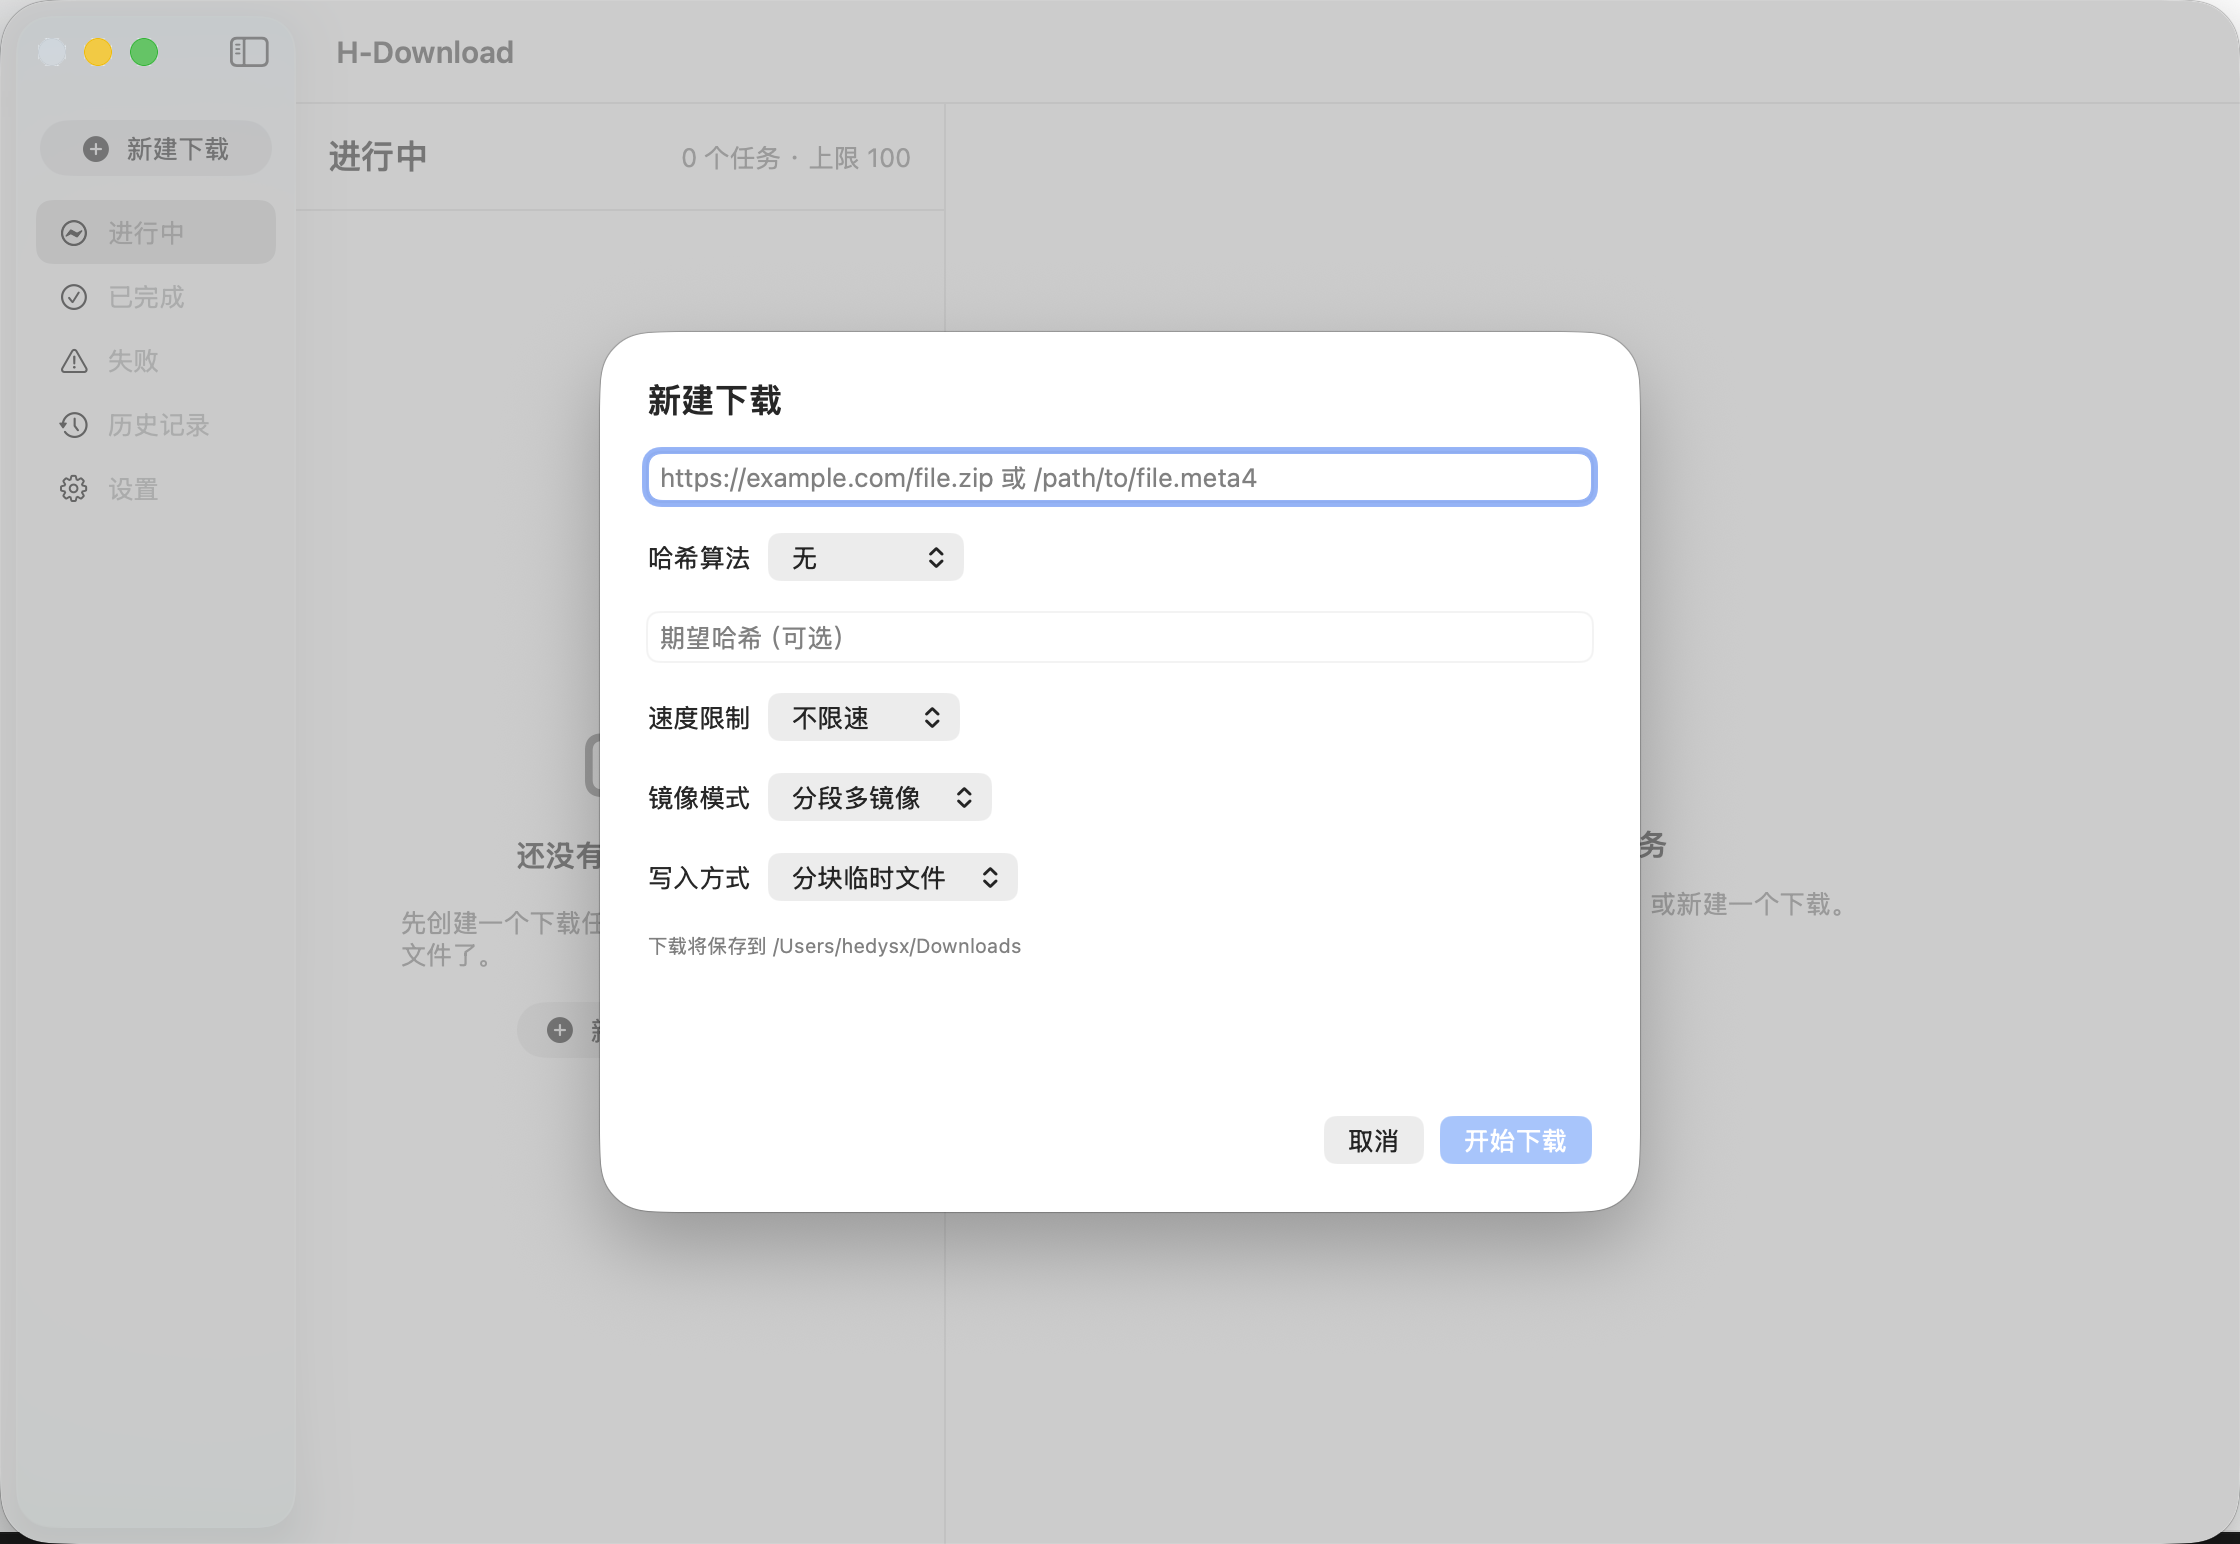Screen dimensions: 2240x1544
Task: Select the 已完成 sidebar item
Action: (146, 297)
